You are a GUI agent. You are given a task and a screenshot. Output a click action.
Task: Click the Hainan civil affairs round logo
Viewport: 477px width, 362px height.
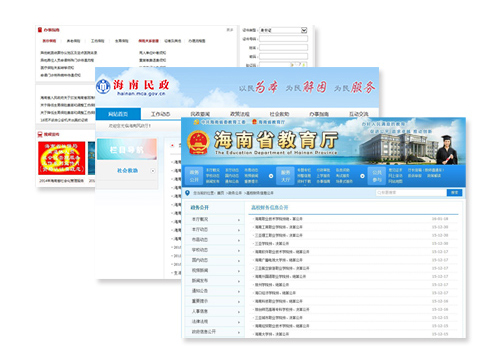point(103,87)
